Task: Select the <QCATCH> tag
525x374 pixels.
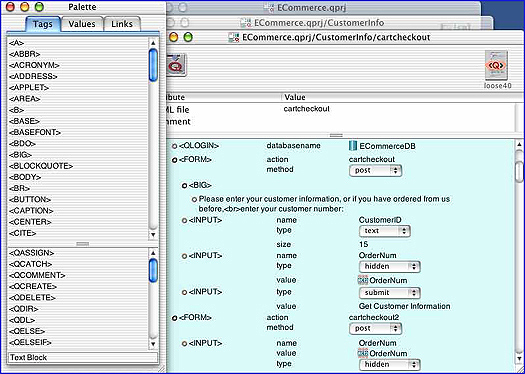Action: [30, 264]
